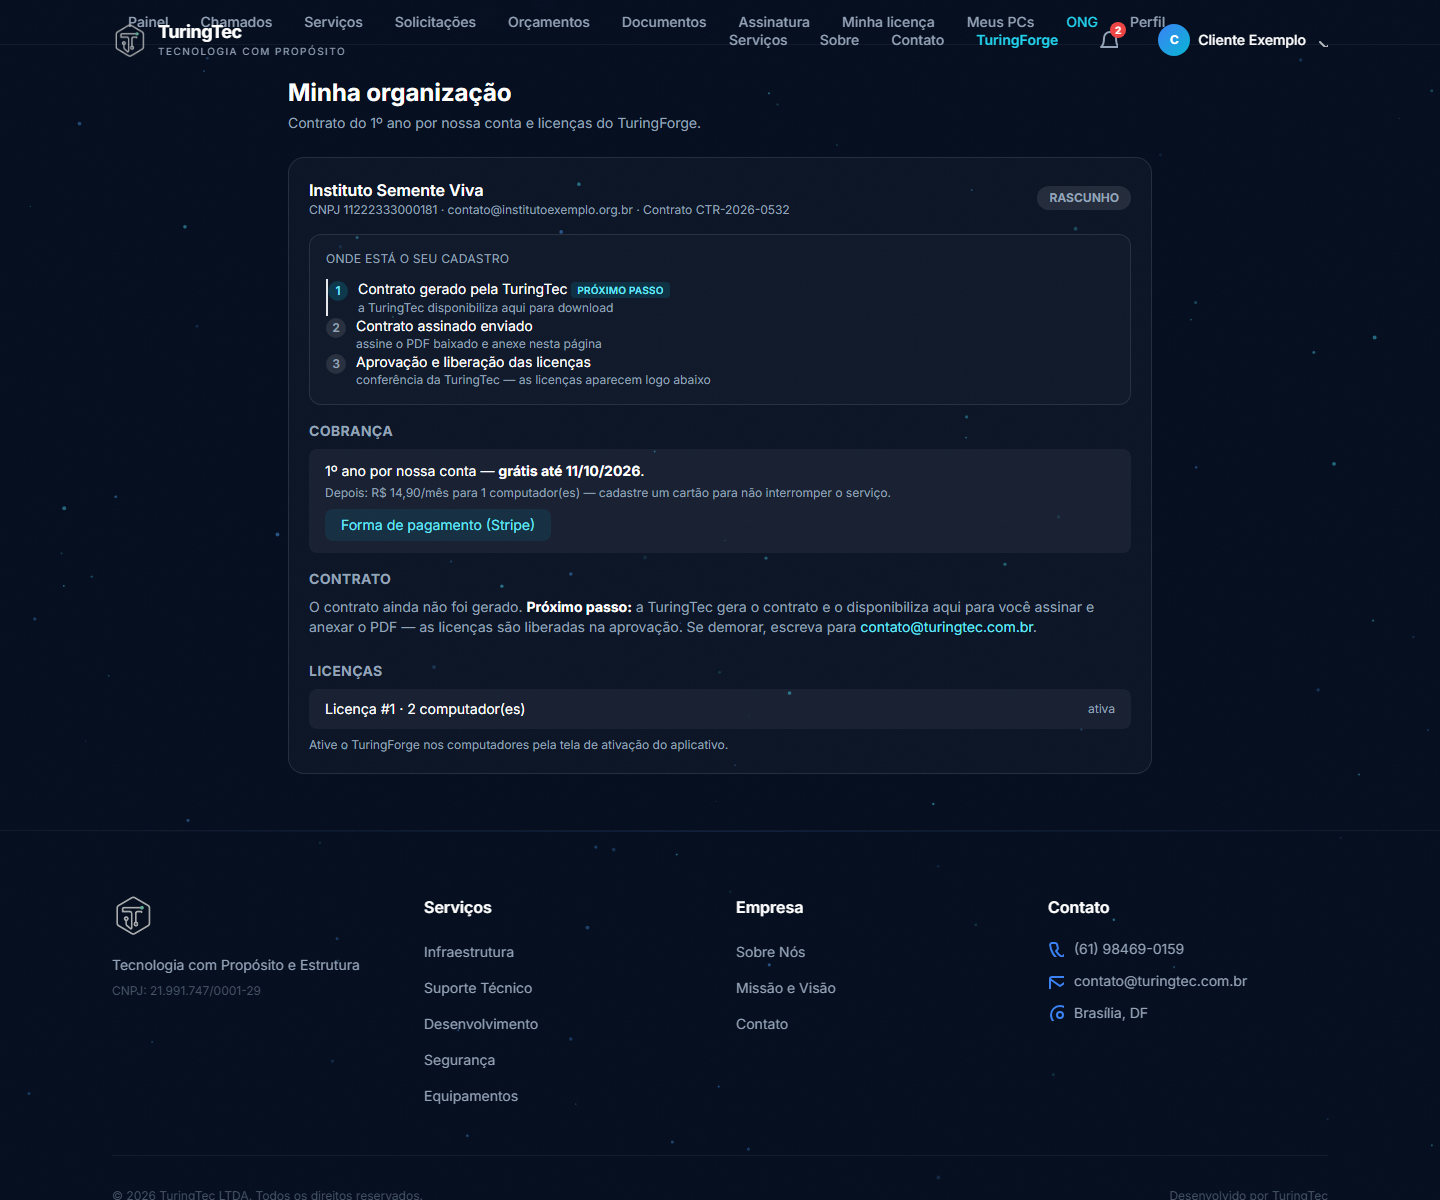Open the Segurança footer link

[x=459, y=1060]
